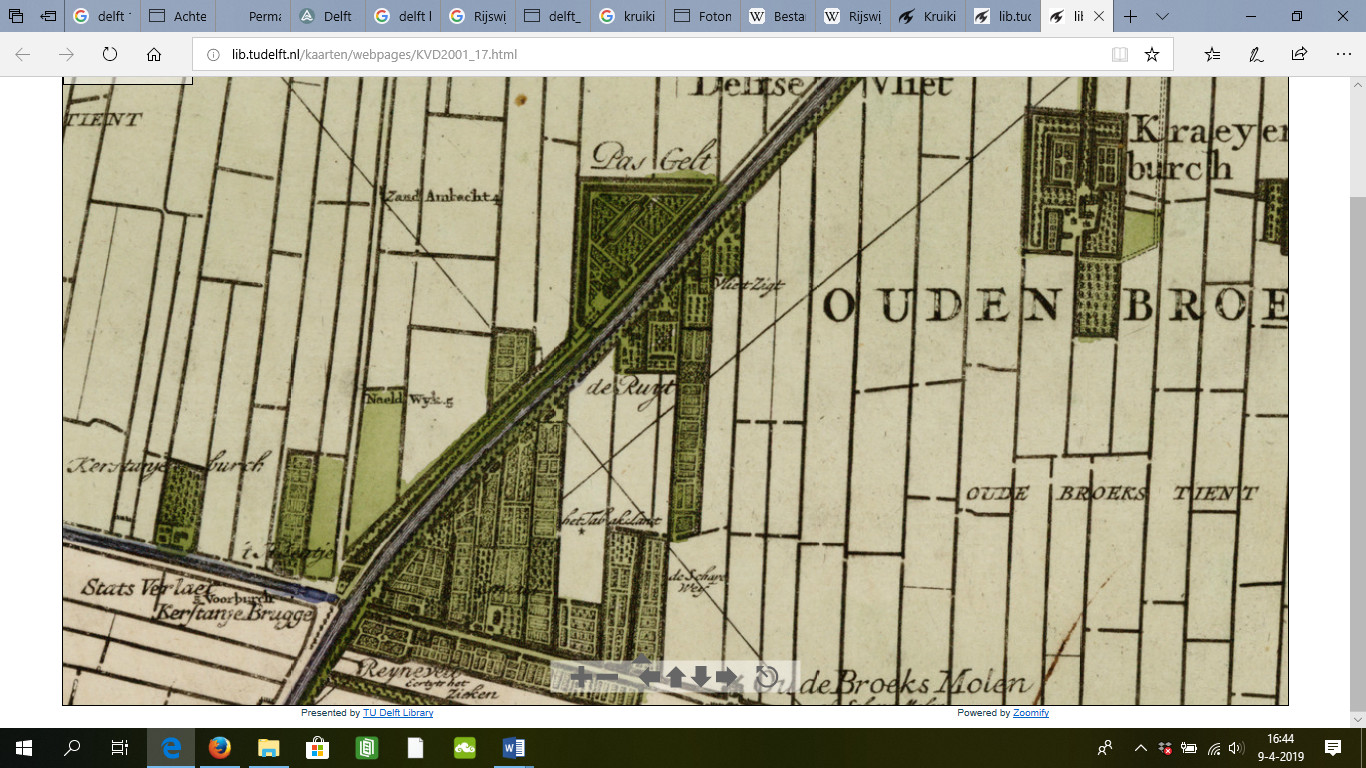This screenshot has width=1366, height=768.
Task: Switch to the inactive 'lib.tuc' tab
Action: 1002,16
